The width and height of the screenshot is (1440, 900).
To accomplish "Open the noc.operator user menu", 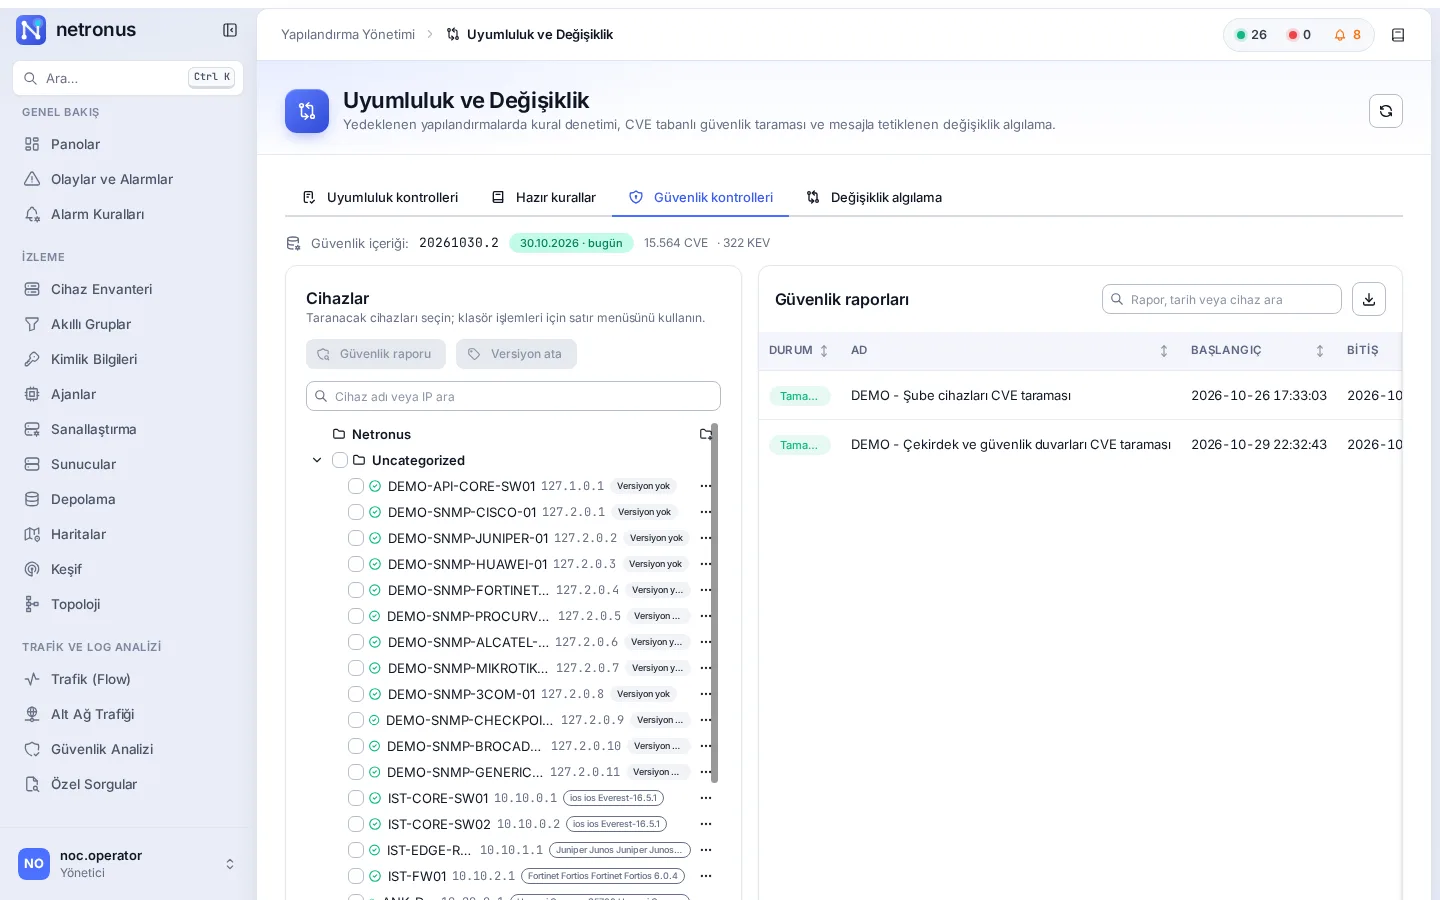I will [x=128, y=864].
